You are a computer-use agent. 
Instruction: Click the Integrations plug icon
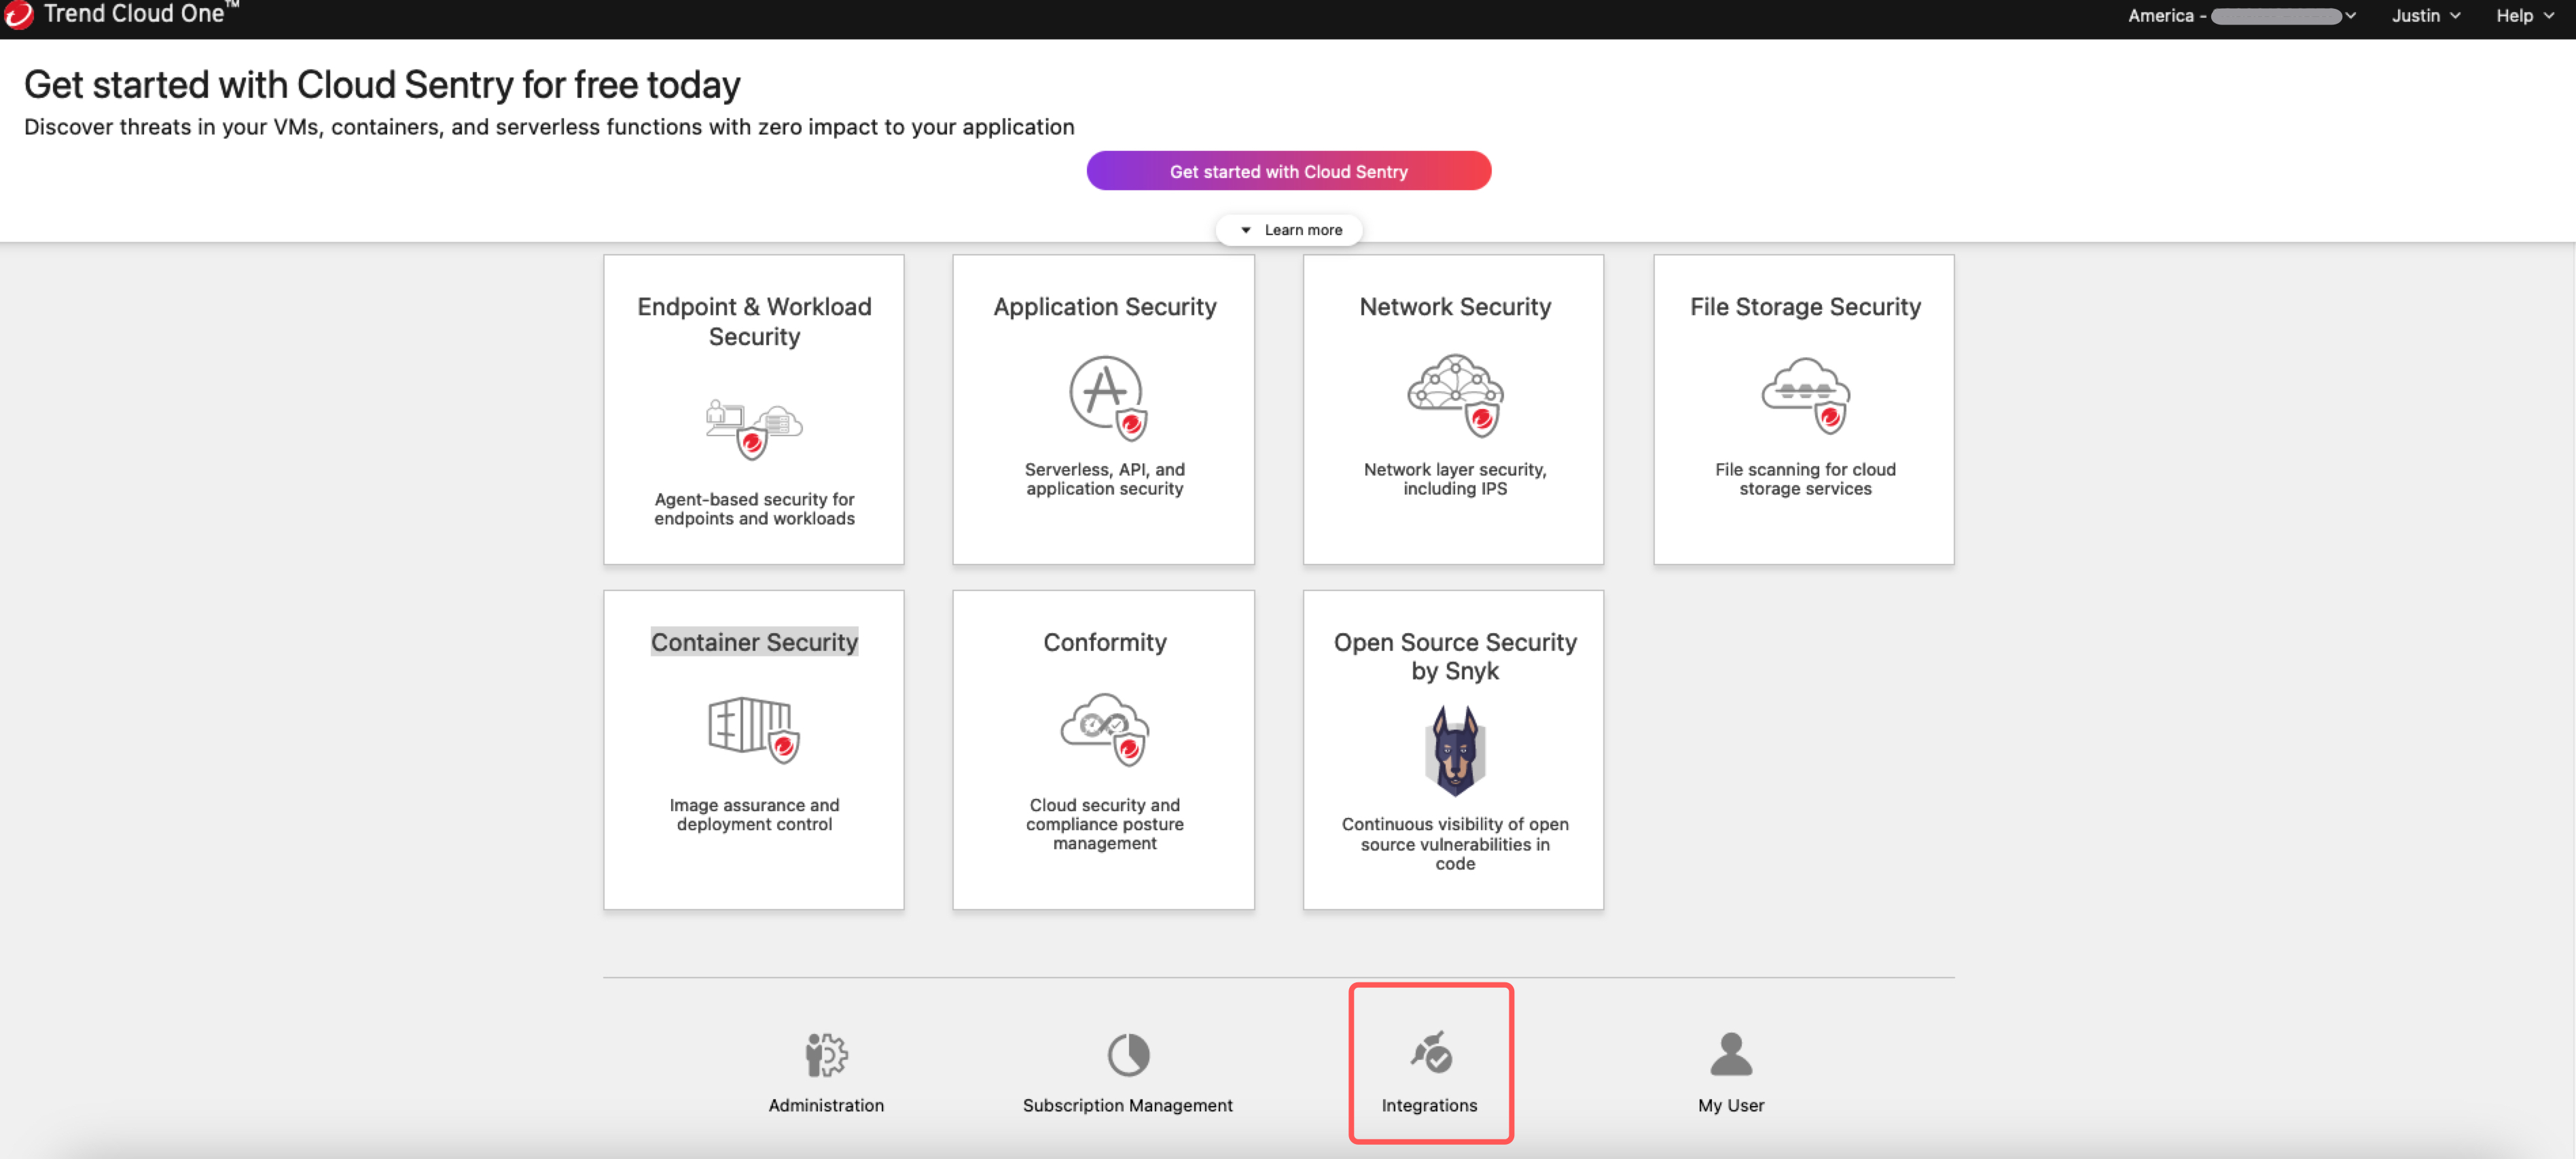1431,1052
